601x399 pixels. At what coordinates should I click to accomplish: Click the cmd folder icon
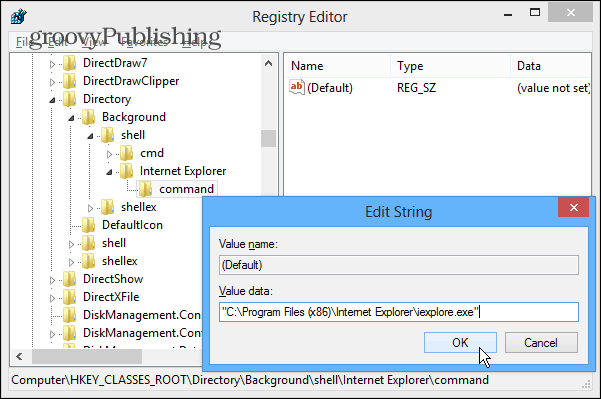126,153
